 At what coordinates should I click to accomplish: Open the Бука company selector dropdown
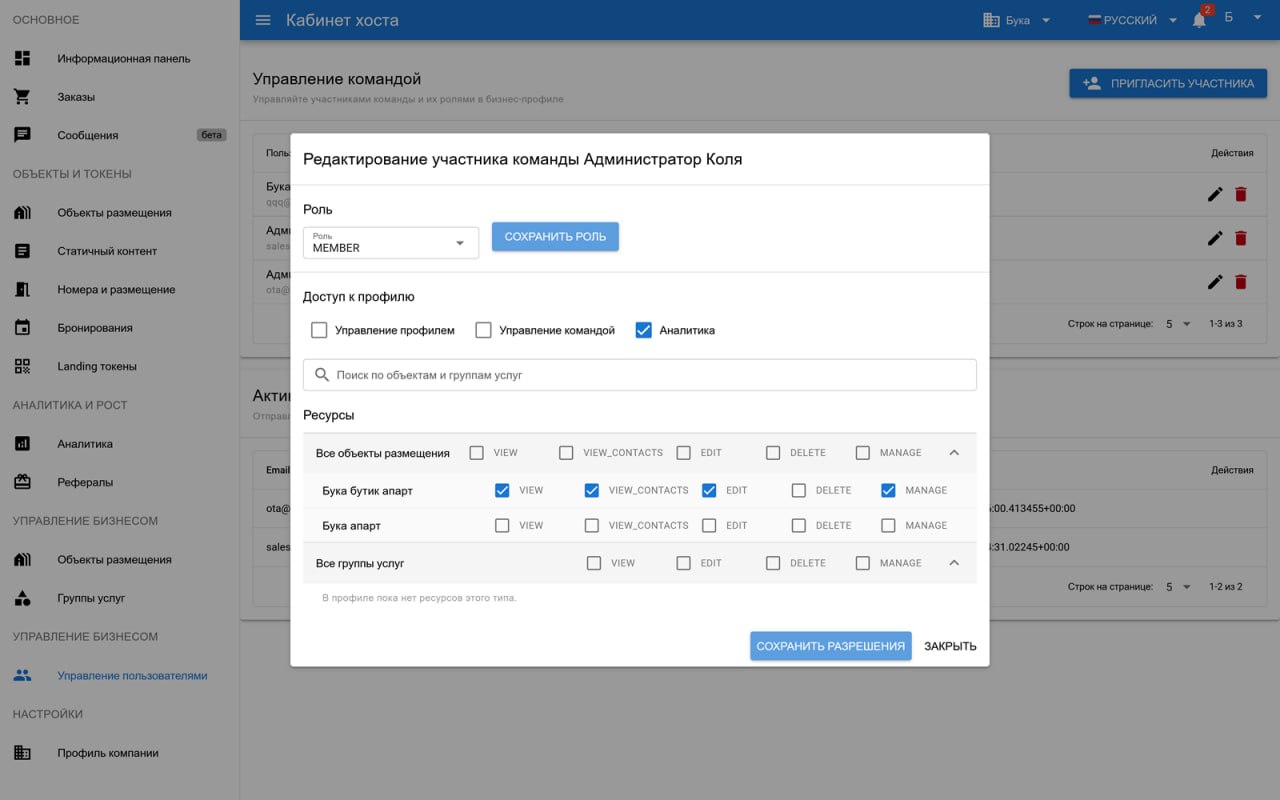coord(1017,20)
